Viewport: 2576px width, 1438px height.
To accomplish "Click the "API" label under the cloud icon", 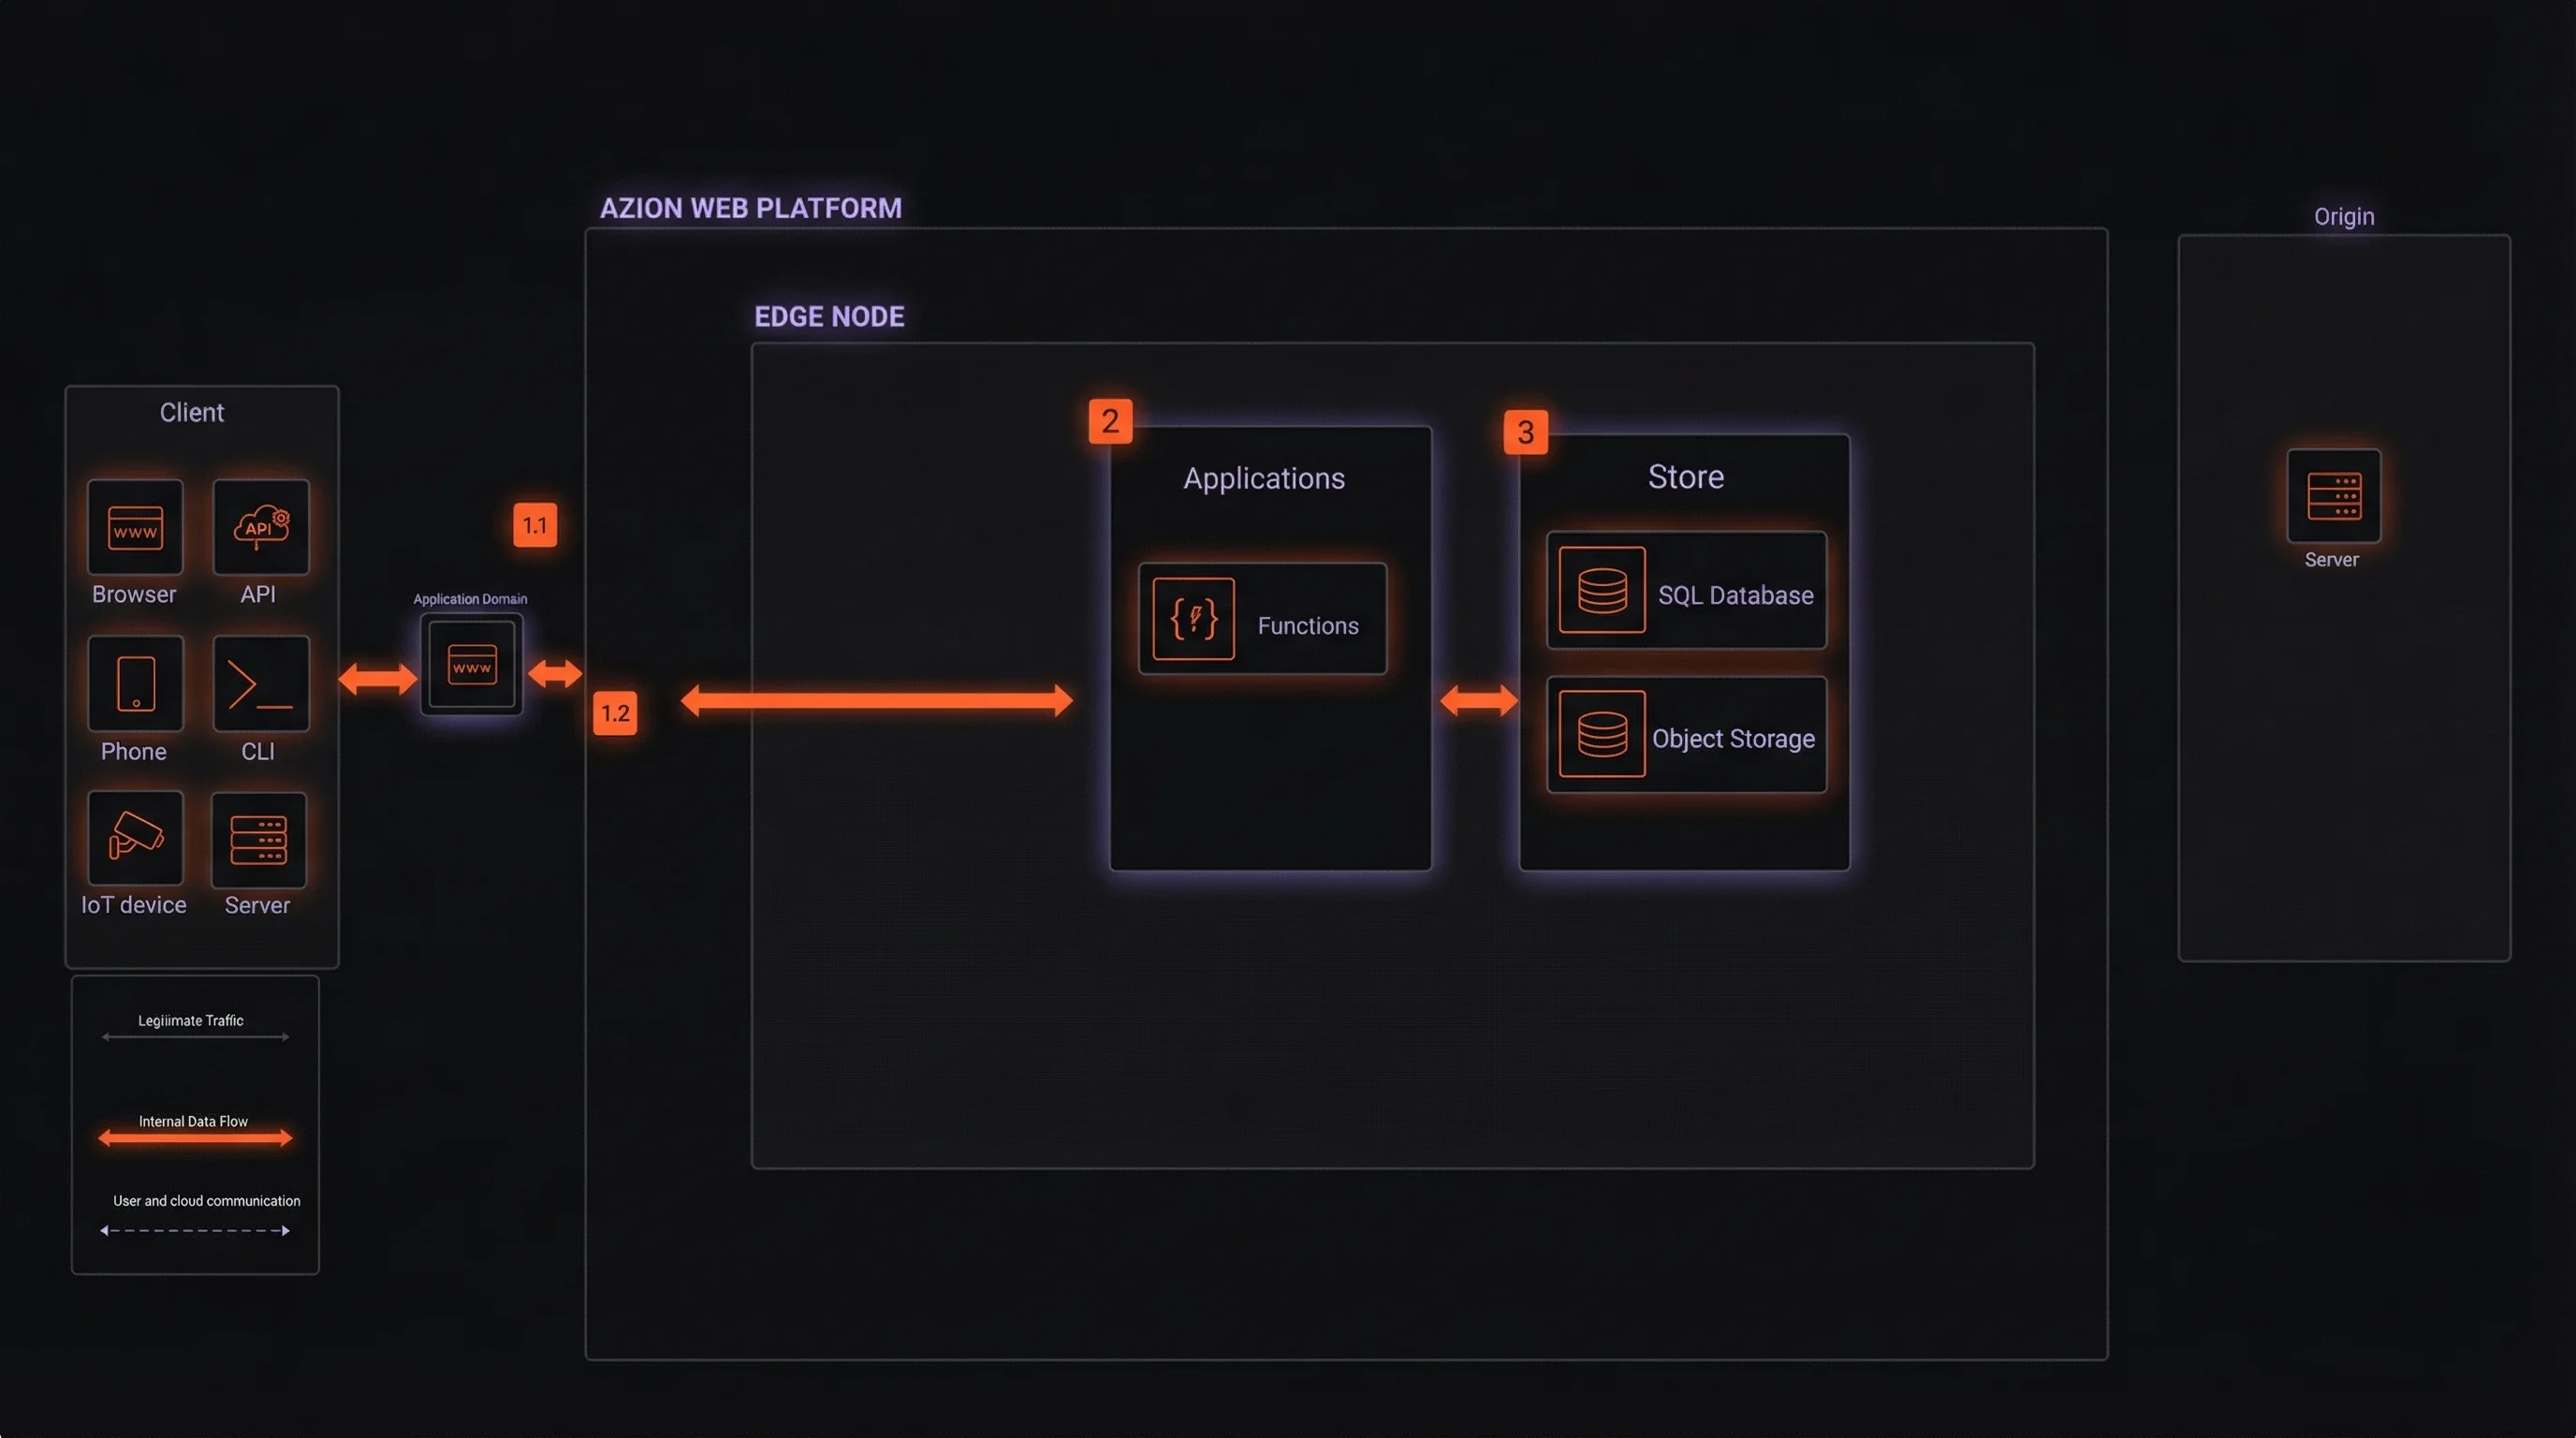I will click(258, 594).
